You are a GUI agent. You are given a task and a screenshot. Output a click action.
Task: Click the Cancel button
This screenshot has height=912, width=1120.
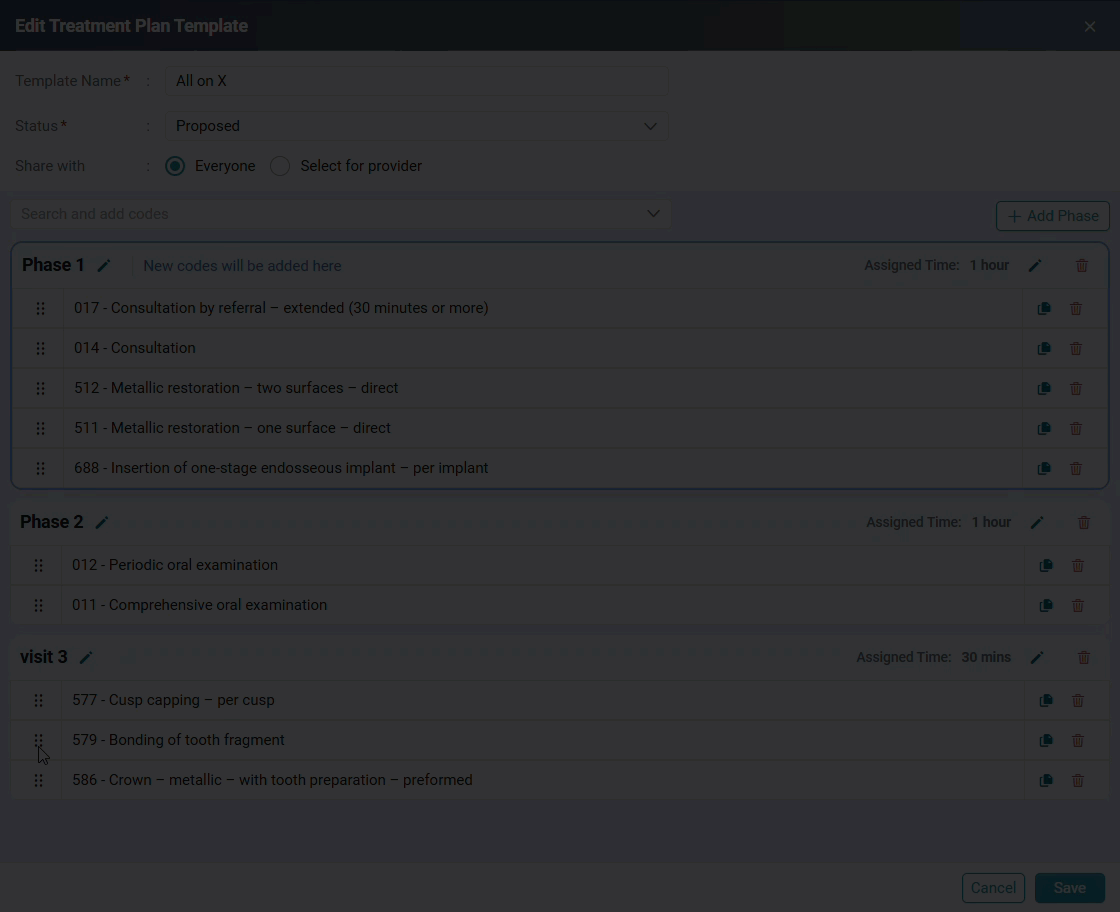tap(993, 888)
